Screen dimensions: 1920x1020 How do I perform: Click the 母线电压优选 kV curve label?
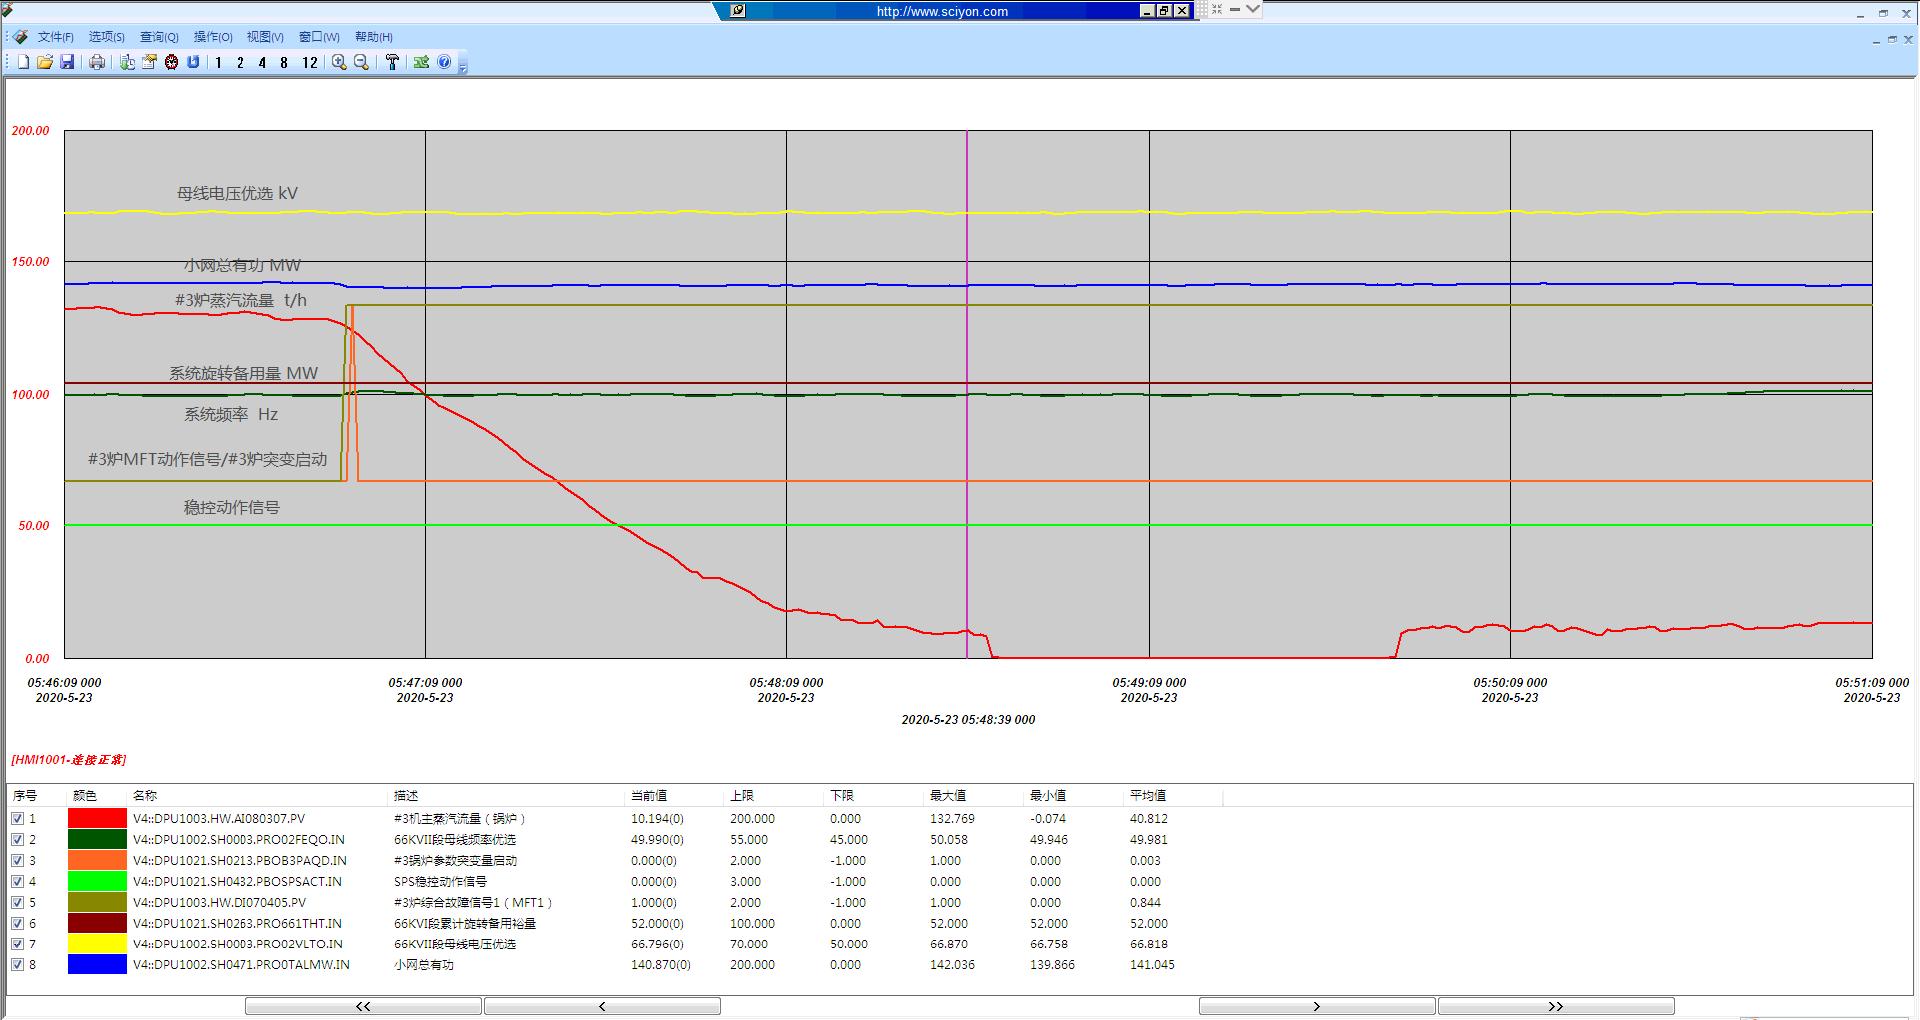237,193
